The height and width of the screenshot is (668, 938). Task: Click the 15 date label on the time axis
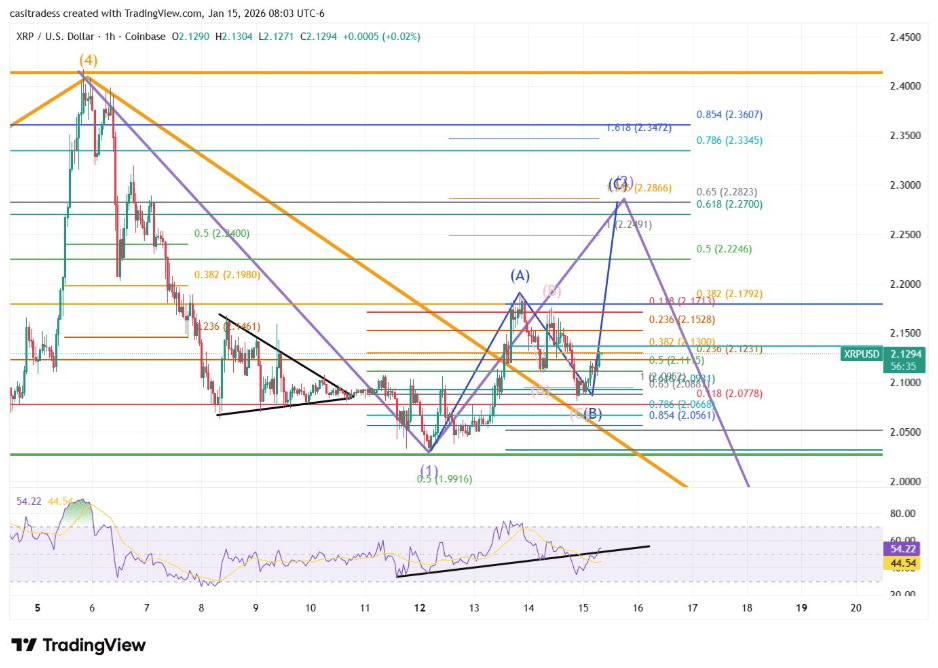point(583,607)
